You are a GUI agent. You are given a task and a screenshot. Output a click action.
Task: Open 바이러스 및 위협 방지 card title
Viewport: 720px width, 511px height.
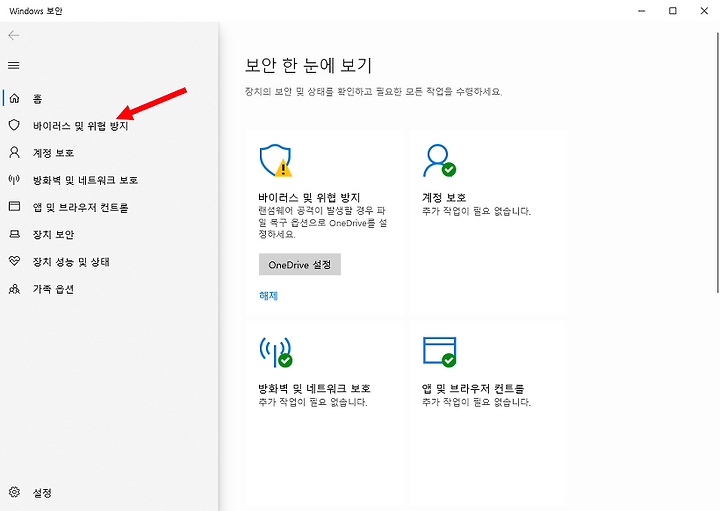click(x=309, y=197)
